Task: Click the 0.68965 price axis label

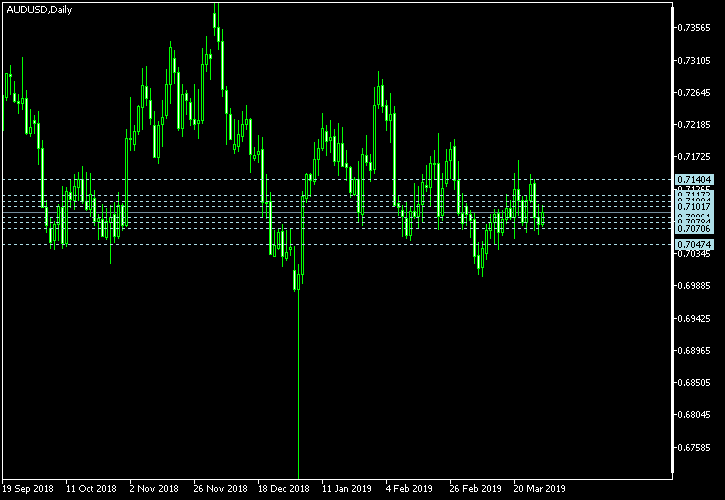Action: 694,351
